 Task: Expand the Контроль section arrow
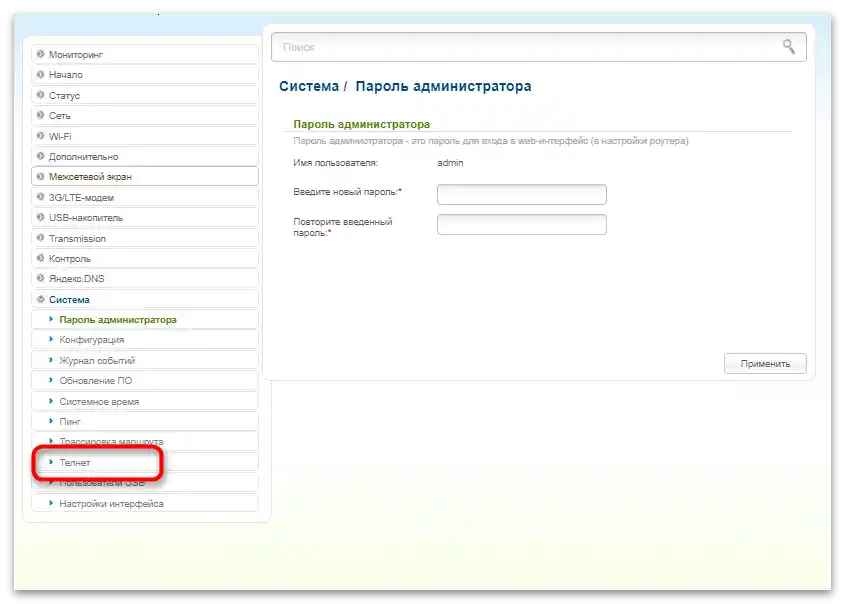pyautogui.click(x=40, y=258)
